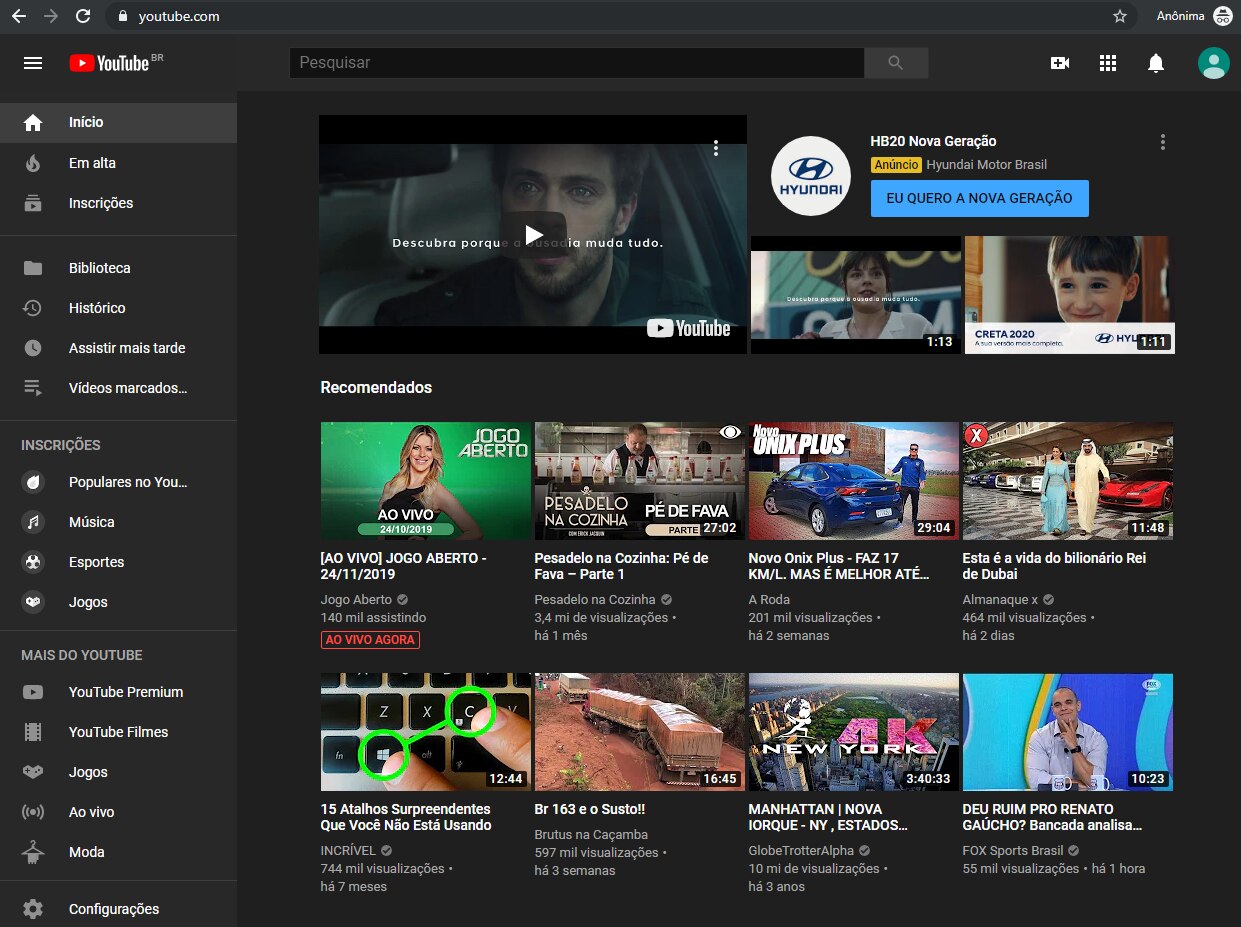Open Assistir mais tarde list

point(126,348)
